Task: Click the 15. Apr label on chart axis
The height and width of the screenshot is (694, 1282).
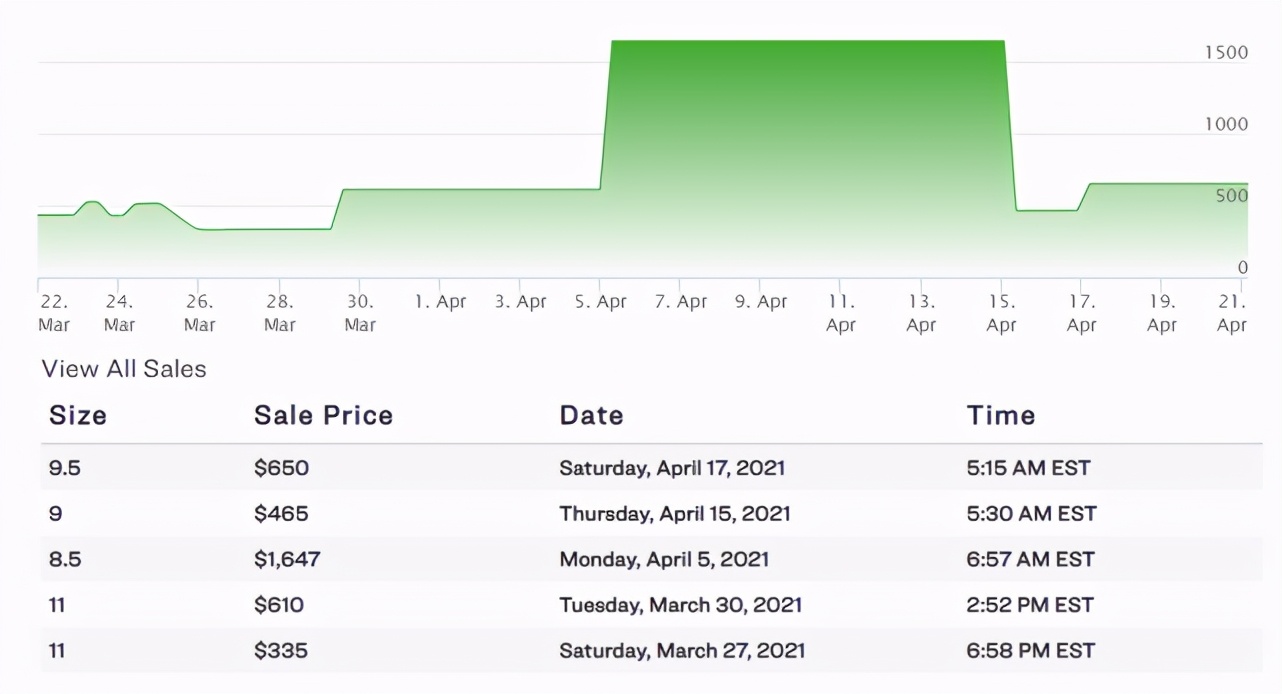Action: click(x=1002, y=313)
